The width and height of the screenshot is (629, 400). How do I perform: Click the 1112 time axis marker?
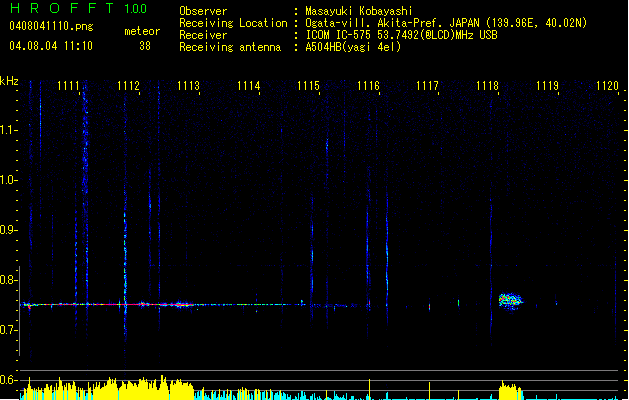click(128, 86)
